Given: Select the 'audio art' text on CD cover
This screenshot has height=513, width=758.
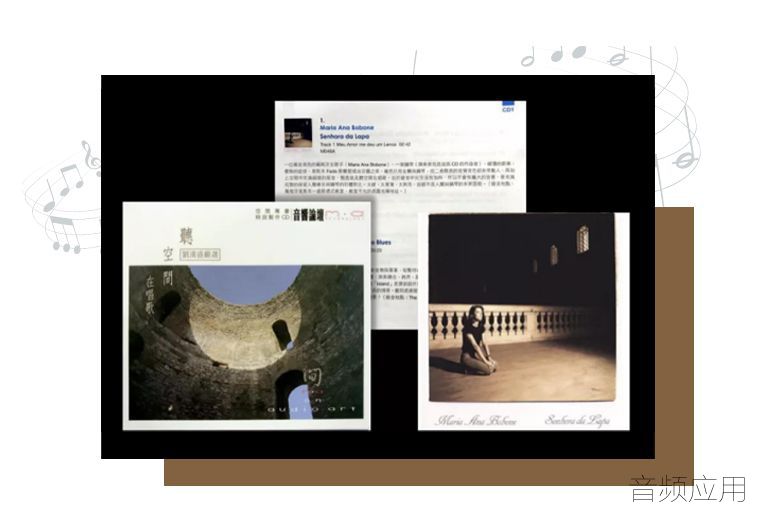Looking at the screenshot, I should pos(312,410).
